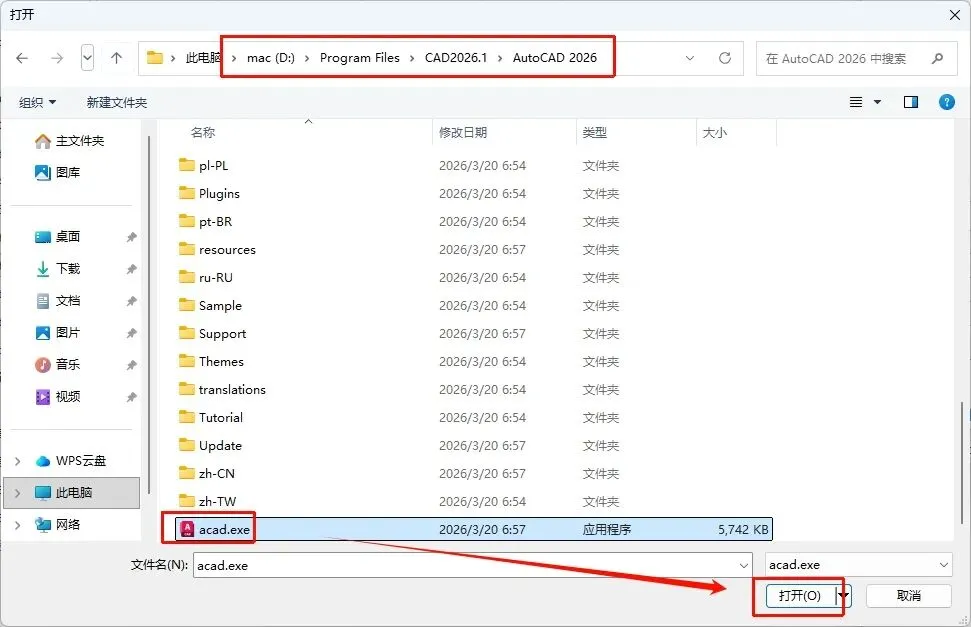The image size is (971, 627).
Task: Expand the file name history dropdown
Action: pos(744,565)
